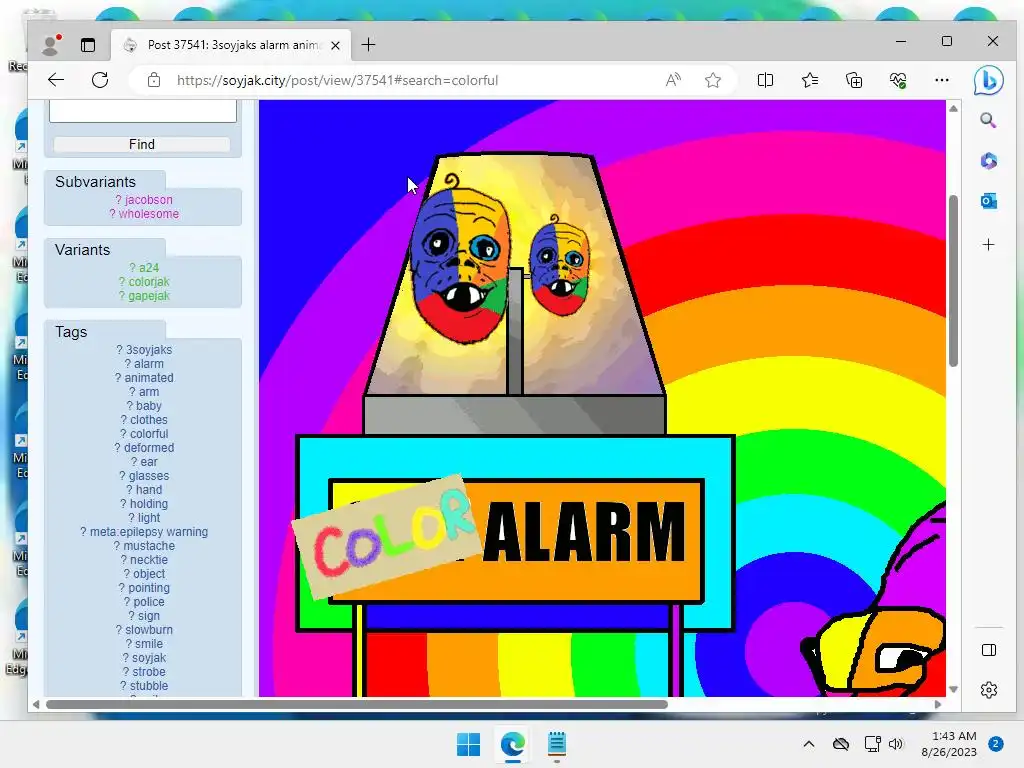Open Bing Chat sidebar button
Screen dimensions: 1024x768
988,80
